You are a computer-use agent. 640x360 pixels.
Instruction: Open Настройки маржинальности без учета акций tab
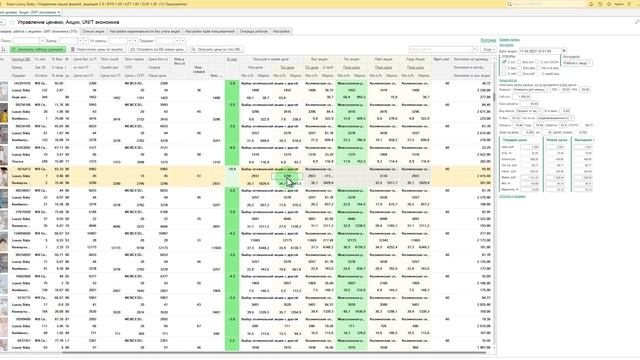(144, 31)
